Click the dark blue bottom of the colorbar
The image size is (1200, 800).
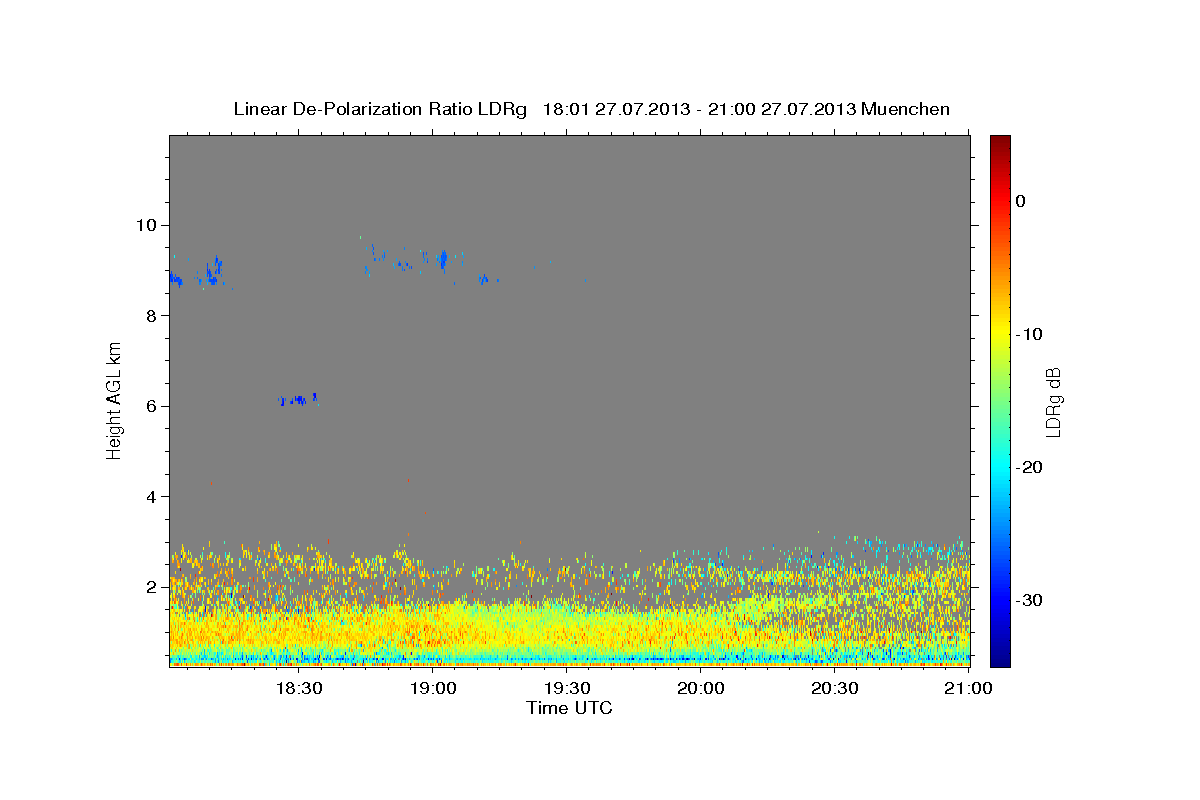[1000, 655]
